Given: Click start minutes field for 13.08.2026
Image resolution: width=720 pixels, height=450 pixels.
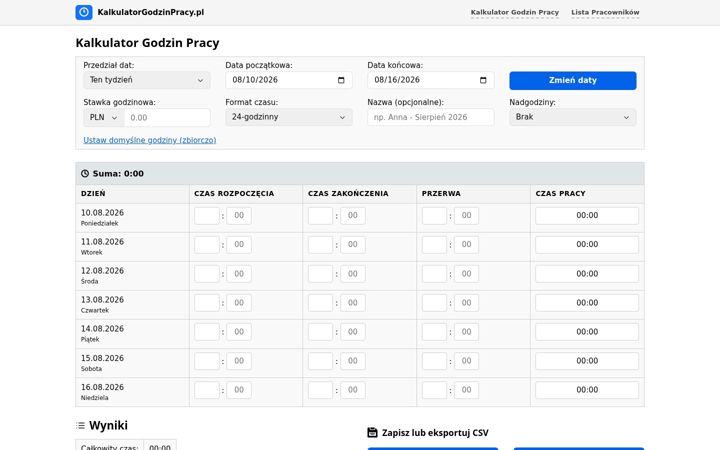Looking at the screenshot, I should coord(239,303).
